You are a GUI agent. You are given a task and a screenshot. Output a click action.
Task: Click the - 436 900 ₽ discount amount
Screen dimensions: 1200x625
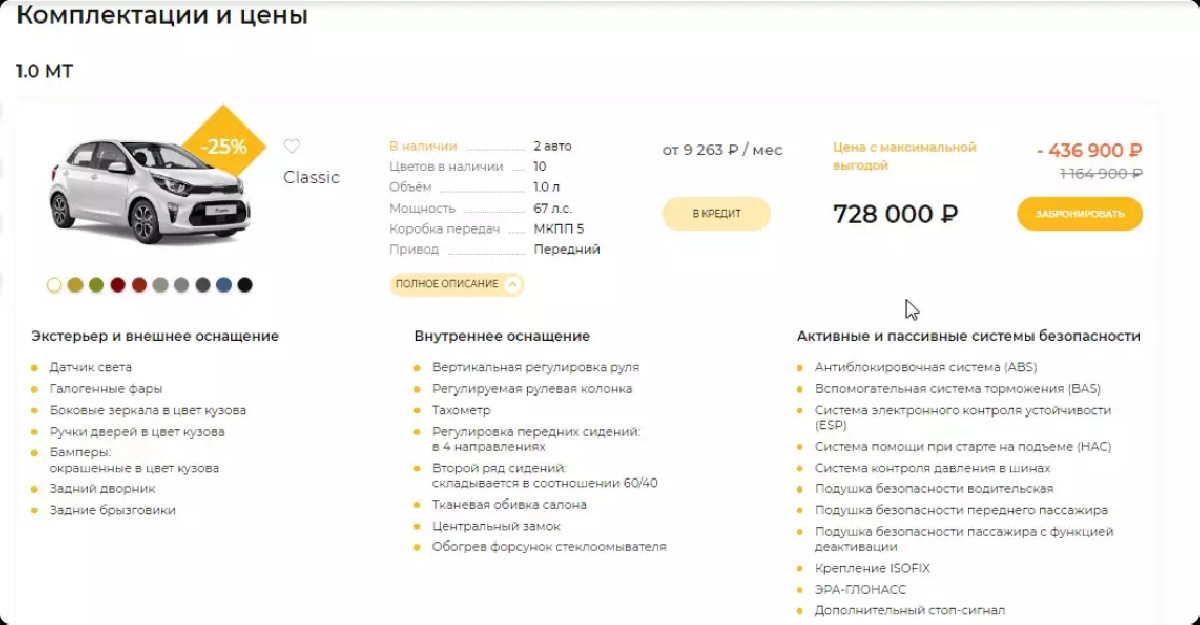tap(1090, 150)
